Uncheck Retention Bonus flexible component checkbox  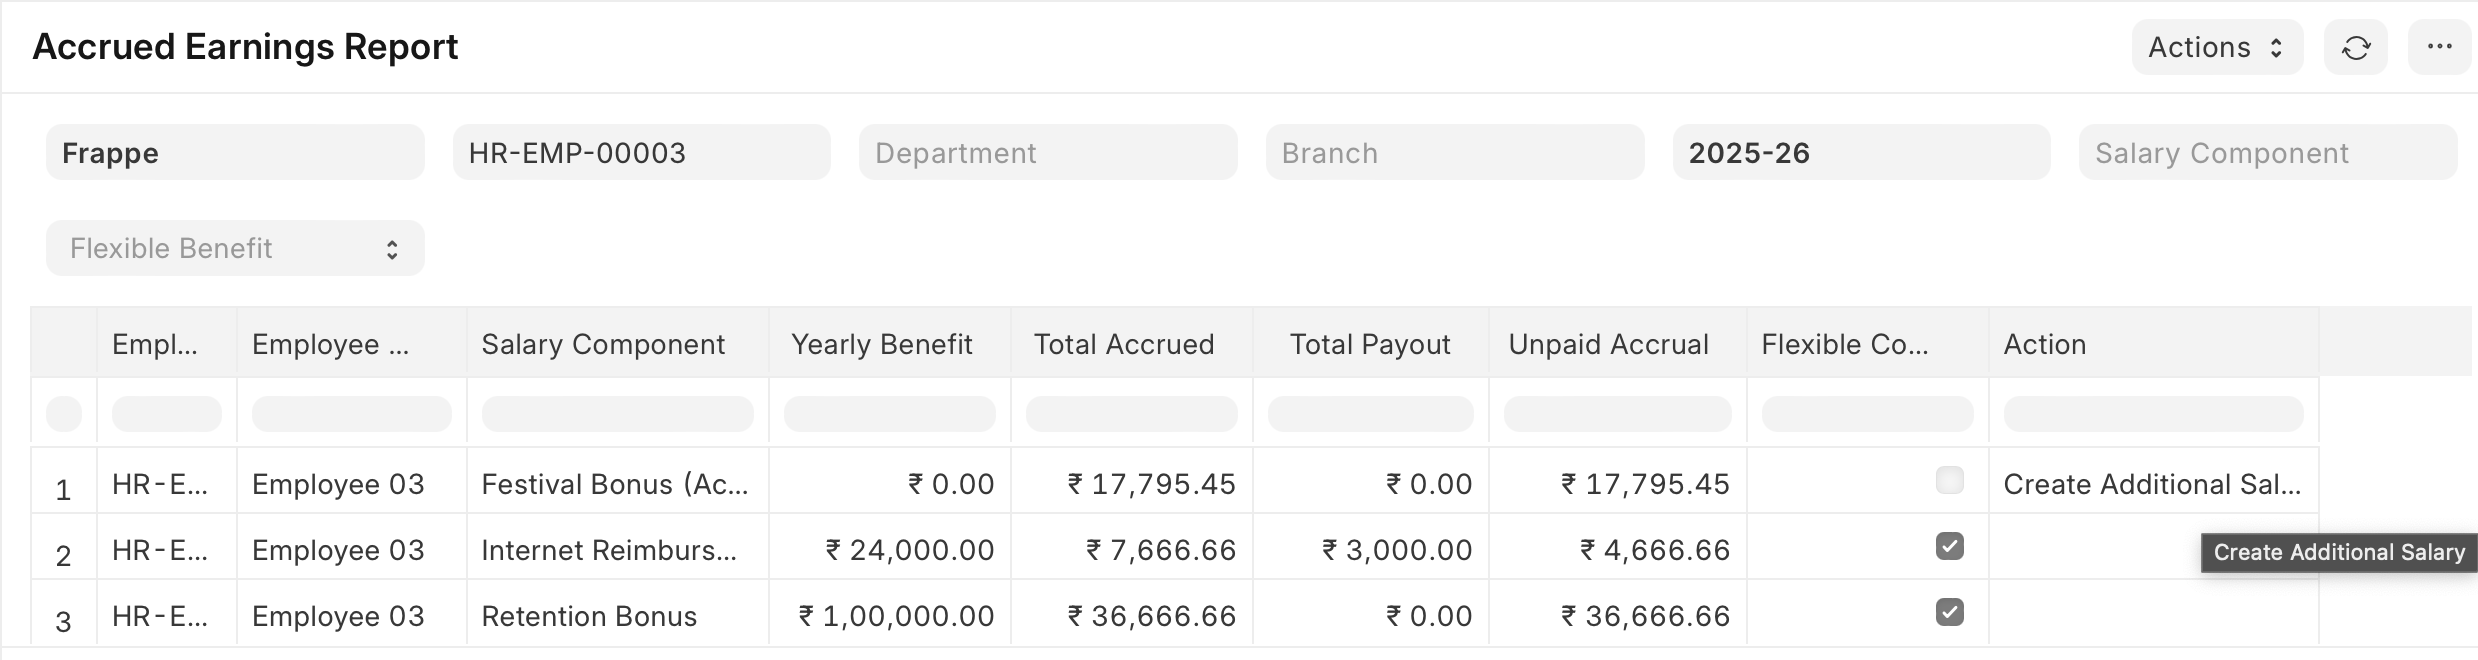[1949, 612]
